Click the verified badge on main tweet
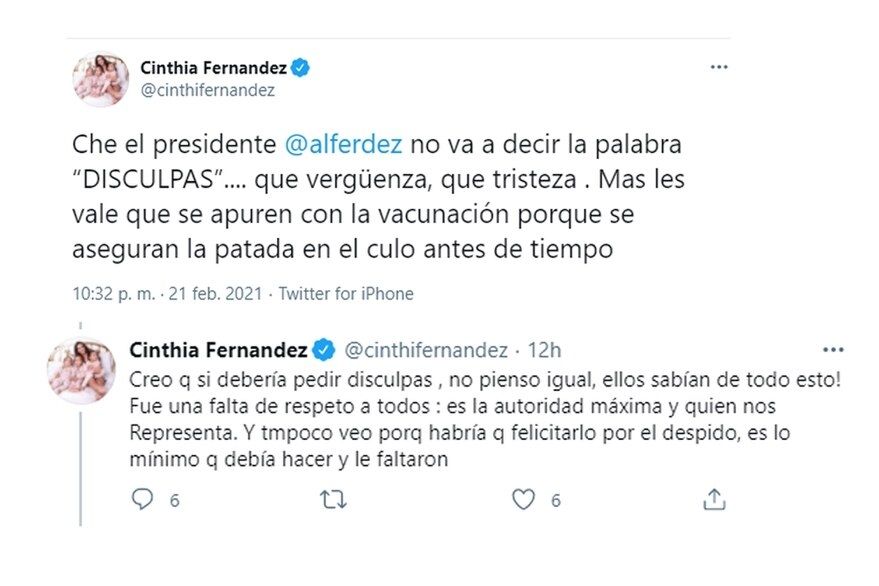879x586 pixels. 301,68
